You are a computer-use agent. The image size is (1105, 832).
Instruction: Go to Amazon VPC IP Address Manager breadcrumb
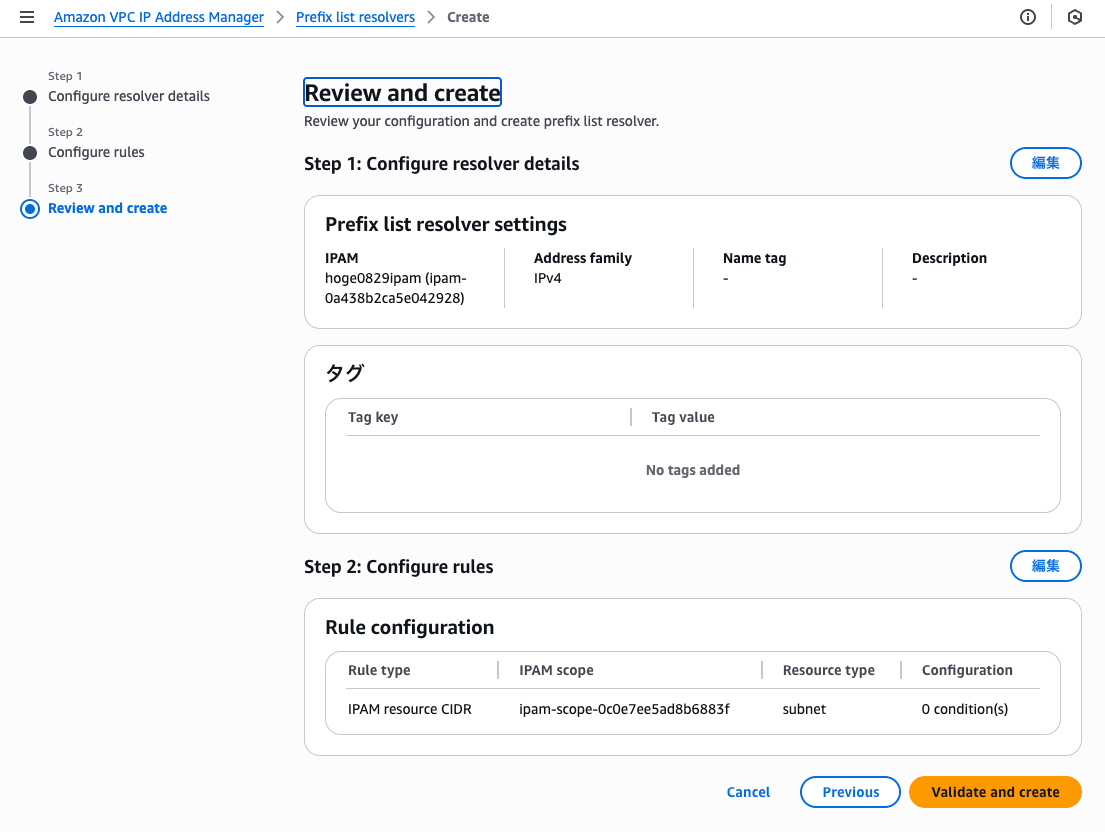[159, 17]
